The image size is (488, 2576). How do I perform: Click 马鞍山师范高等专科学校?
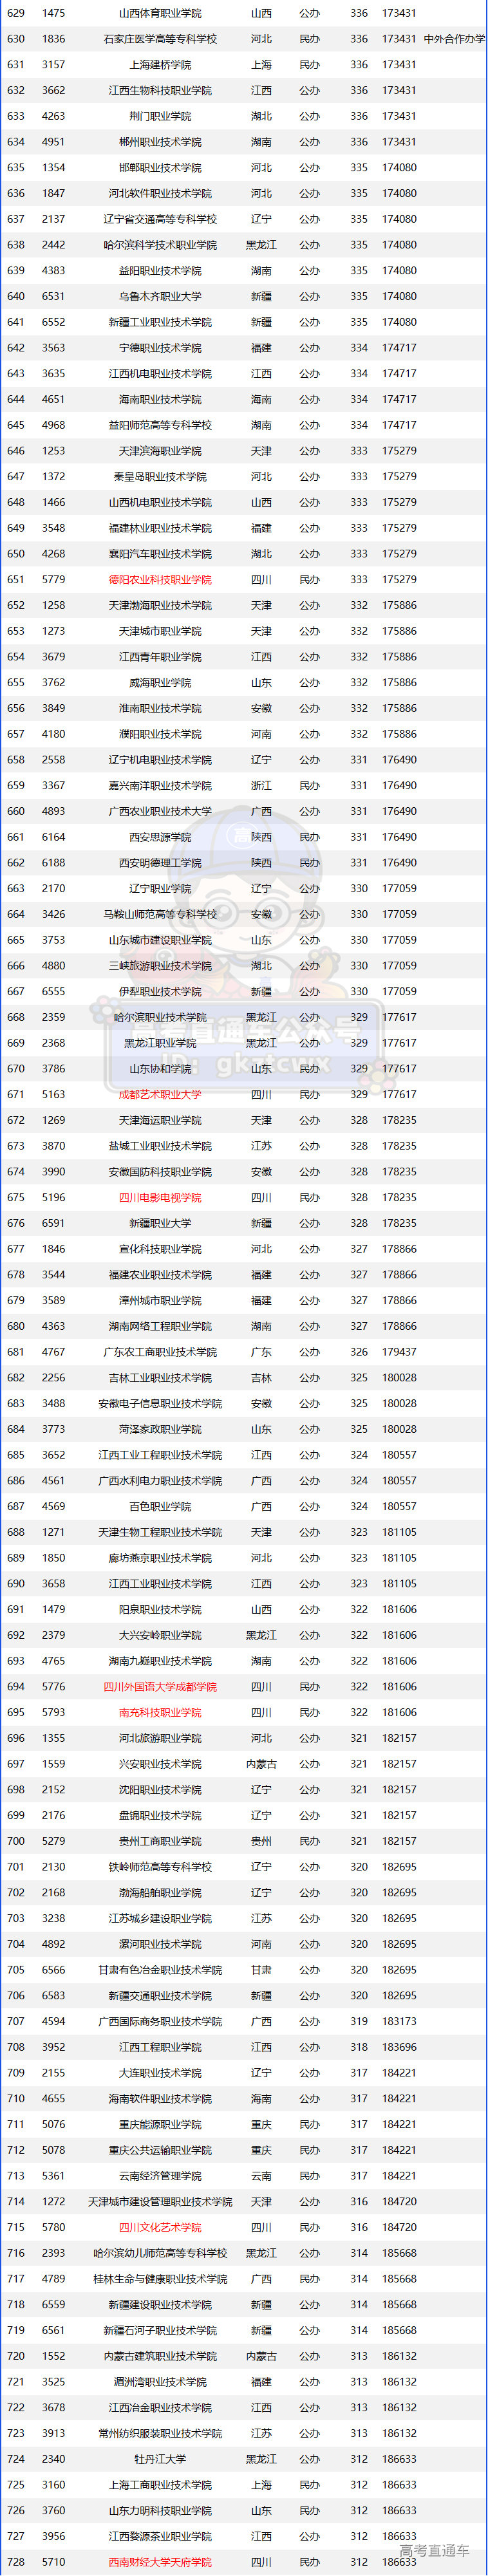[x=160, y=914]
